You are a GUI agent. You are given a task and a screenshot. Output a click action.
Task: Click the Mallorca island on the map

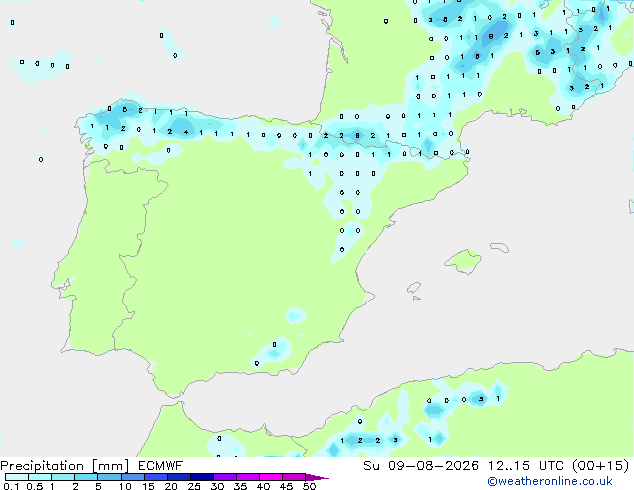point(463,261)
